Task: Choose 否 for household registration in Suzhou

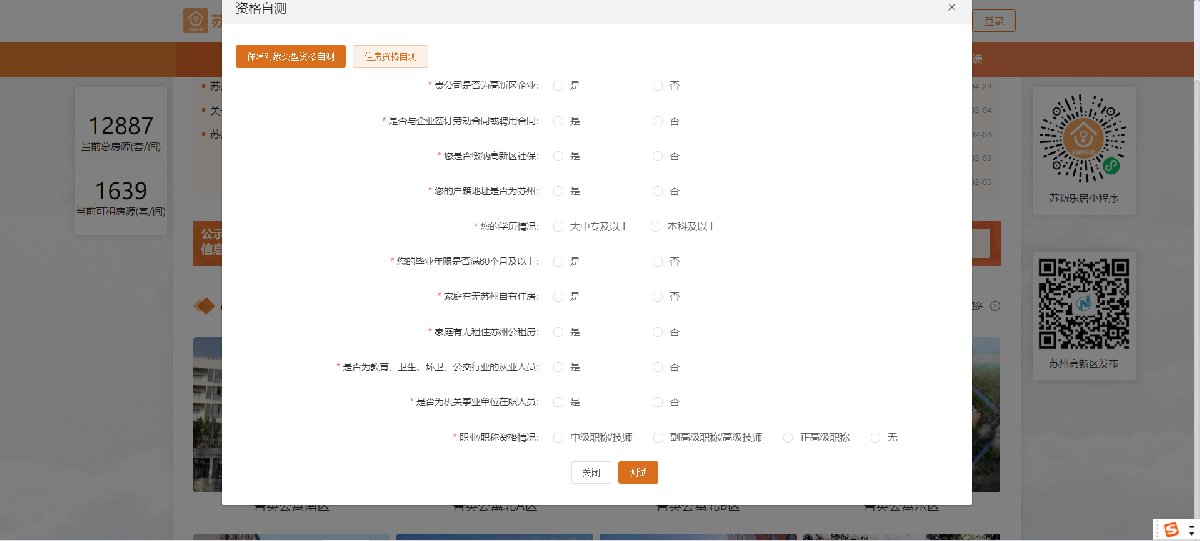Action: click(x=658, y=191)
